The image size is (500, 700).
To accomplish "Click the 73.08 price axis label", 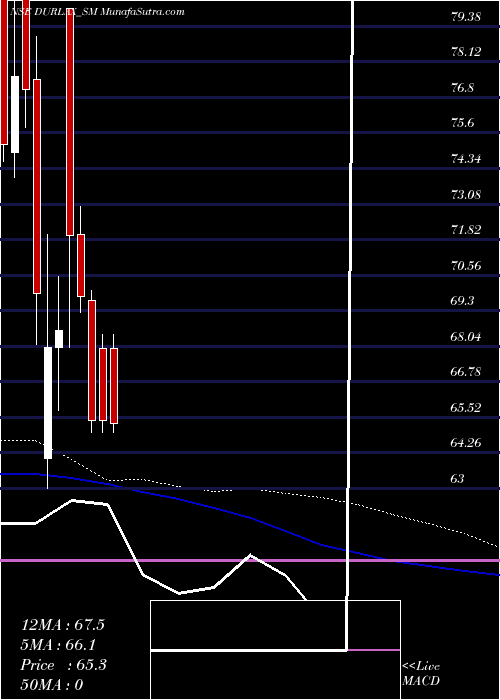I will 466,195.
